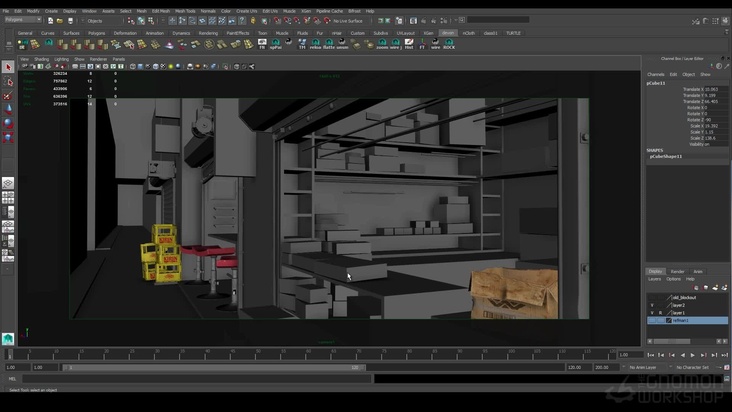Viewport: 732px width, 412px height.
Task: Click the npPai shelf button
Action: (x=275, y=44)
